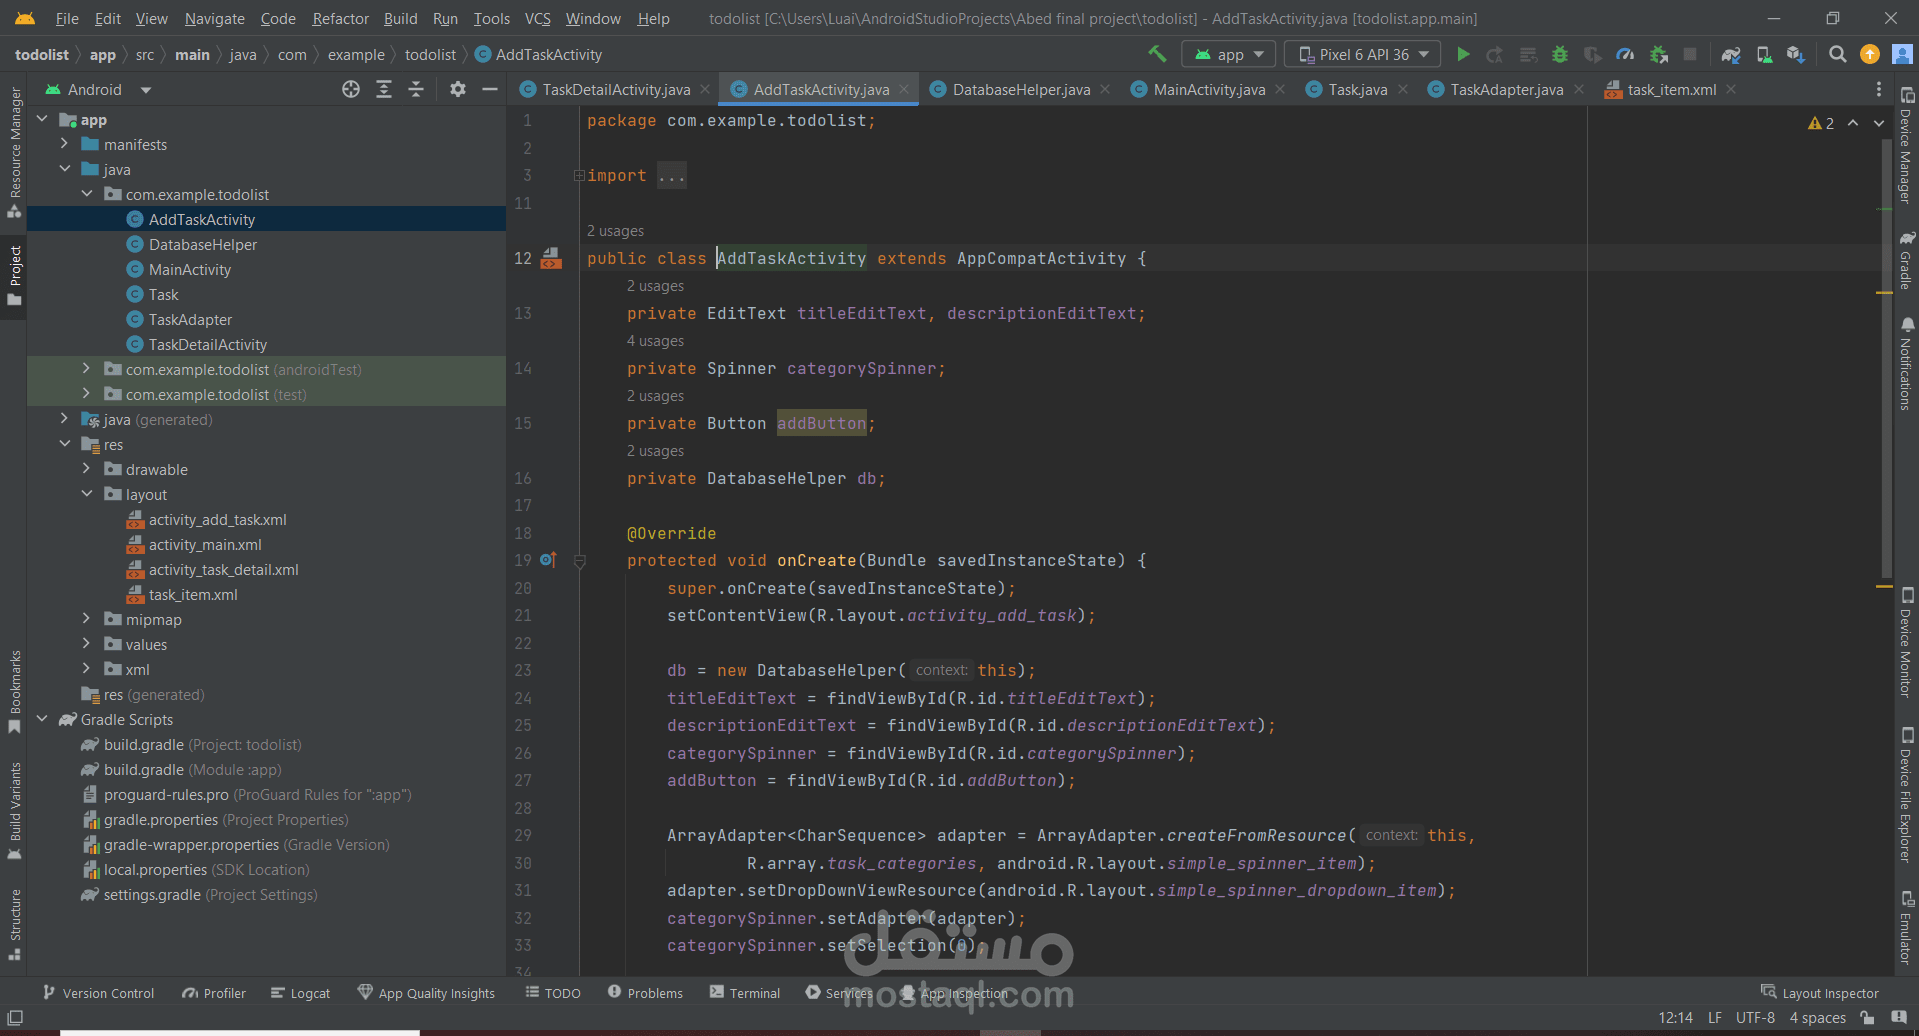Open the Resource Manager side tool window
This screenshot has height=1036, width=1919.
pos(15,152)
